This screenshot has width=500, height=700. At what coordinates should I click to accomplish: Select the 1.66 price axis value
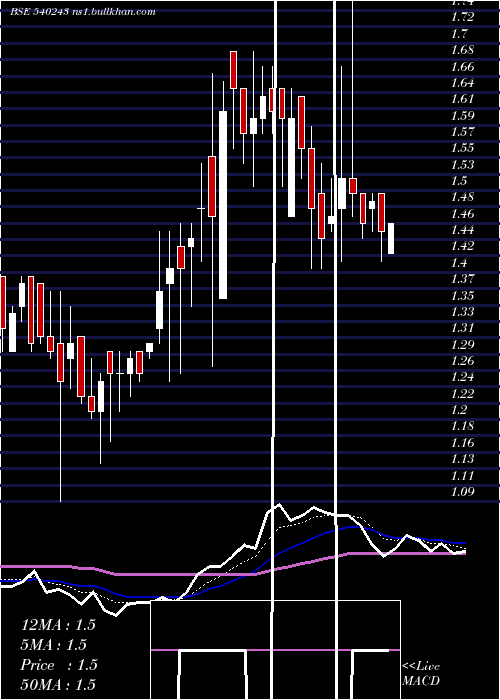[x=462, y=67]
